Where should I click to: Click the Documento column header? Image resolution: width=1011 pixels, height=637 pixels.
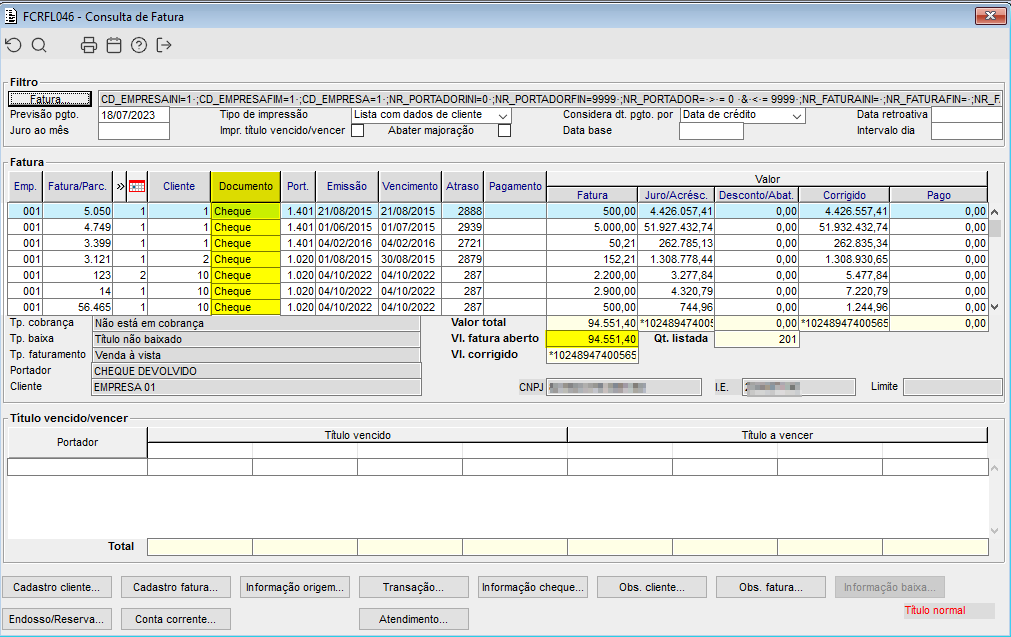(x=246, y=186)
